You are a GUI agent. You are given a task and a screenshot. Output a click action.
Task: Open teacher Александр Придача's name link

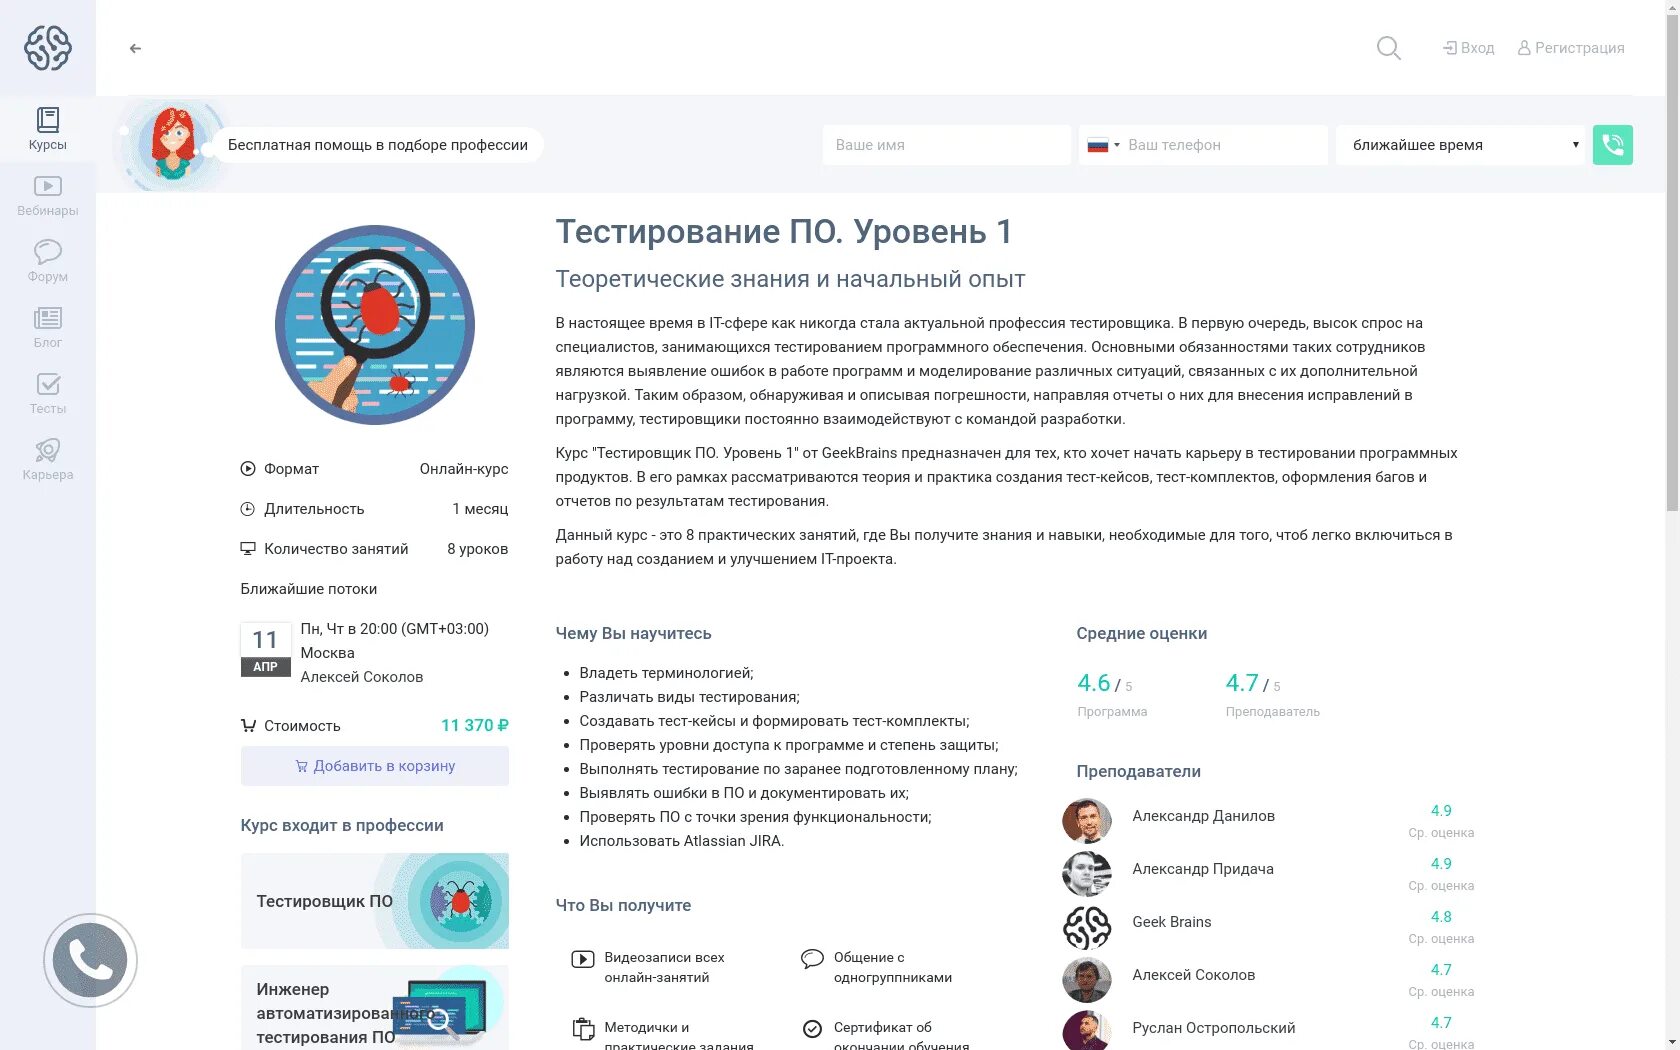pyautogui.click(x=1203, y=869)
